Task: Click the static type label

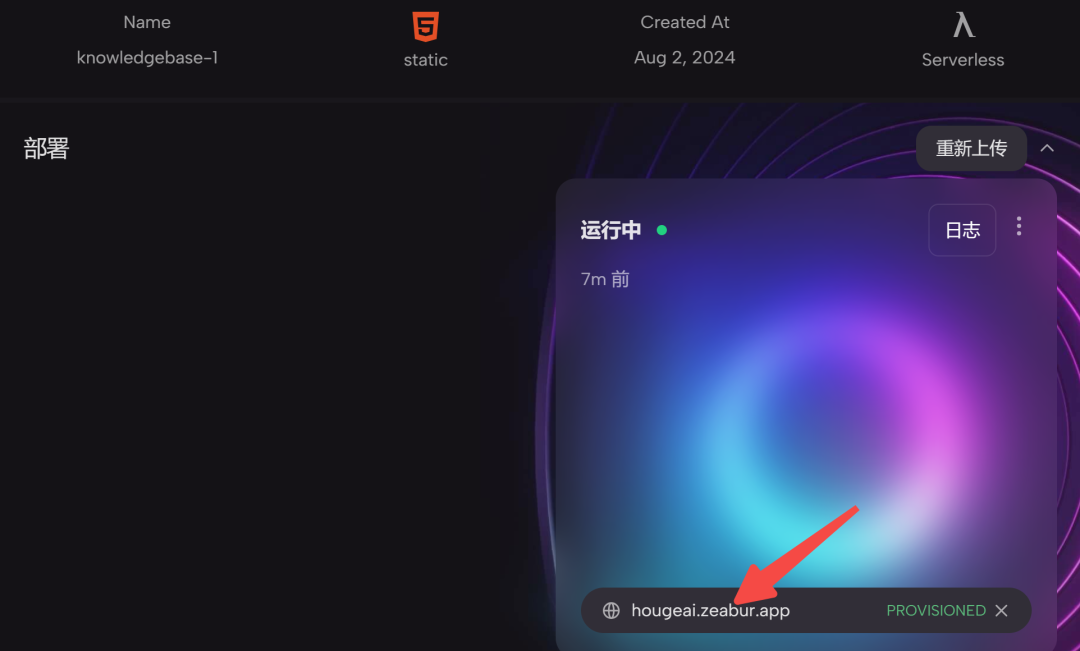Action: (426, 60)
